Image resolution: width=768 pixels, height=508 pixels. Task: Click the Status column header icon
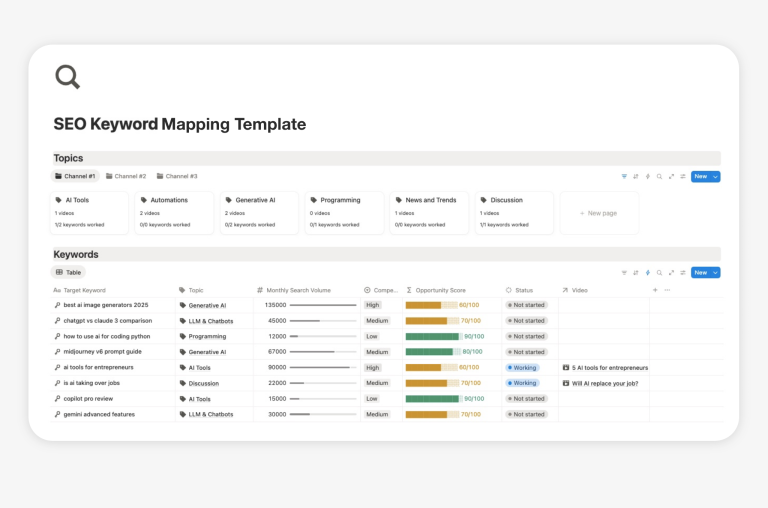click(508, 290)
